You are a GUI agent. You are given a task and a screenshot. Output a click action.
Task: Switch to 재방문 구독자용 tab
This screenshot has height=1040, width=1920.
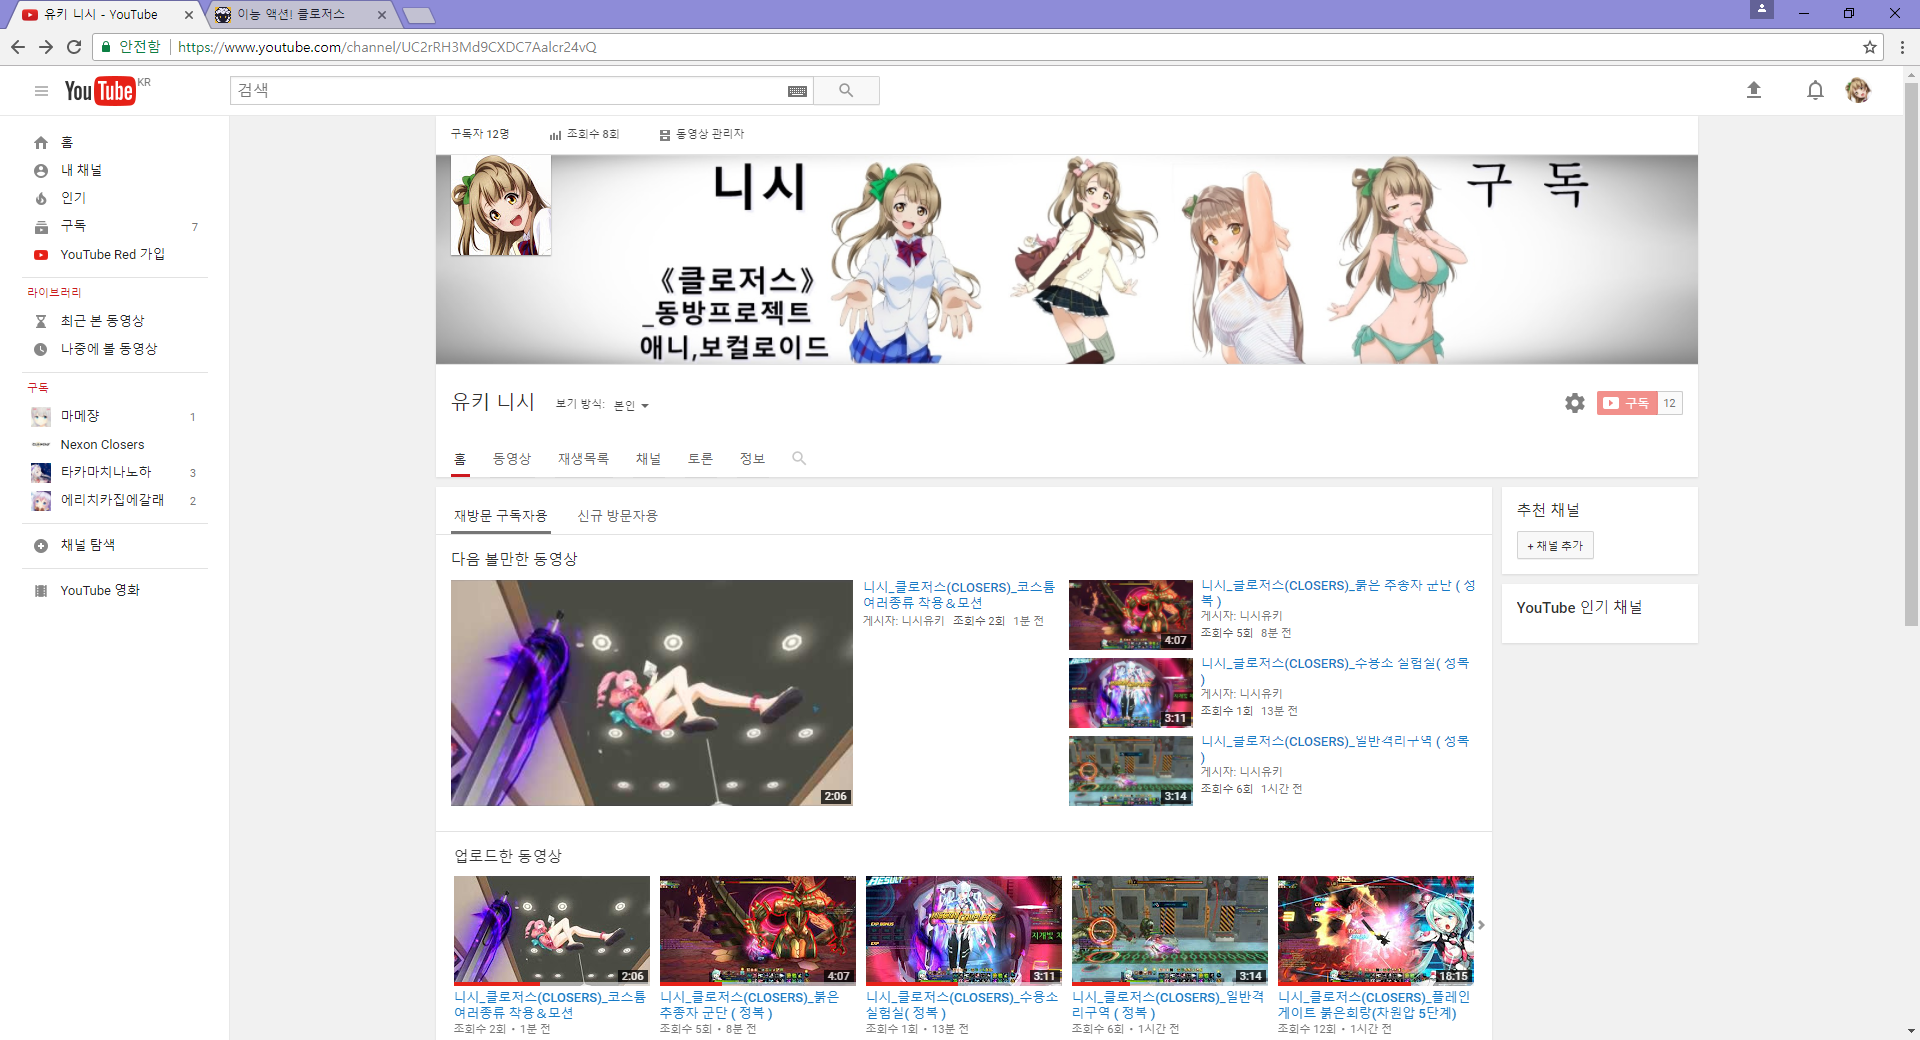pyautogui.click(x=500, y=515)
